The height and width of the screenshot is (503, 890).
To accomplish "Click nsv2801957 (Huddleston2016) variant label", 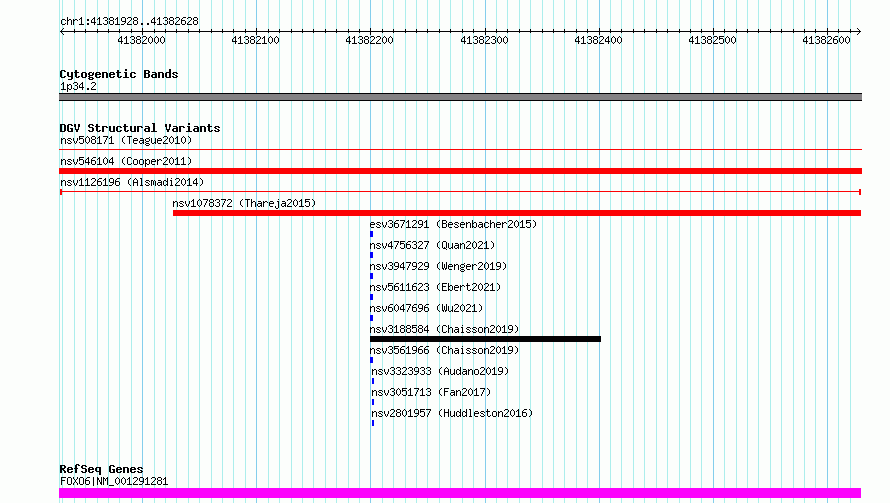I will click(452, 413).
